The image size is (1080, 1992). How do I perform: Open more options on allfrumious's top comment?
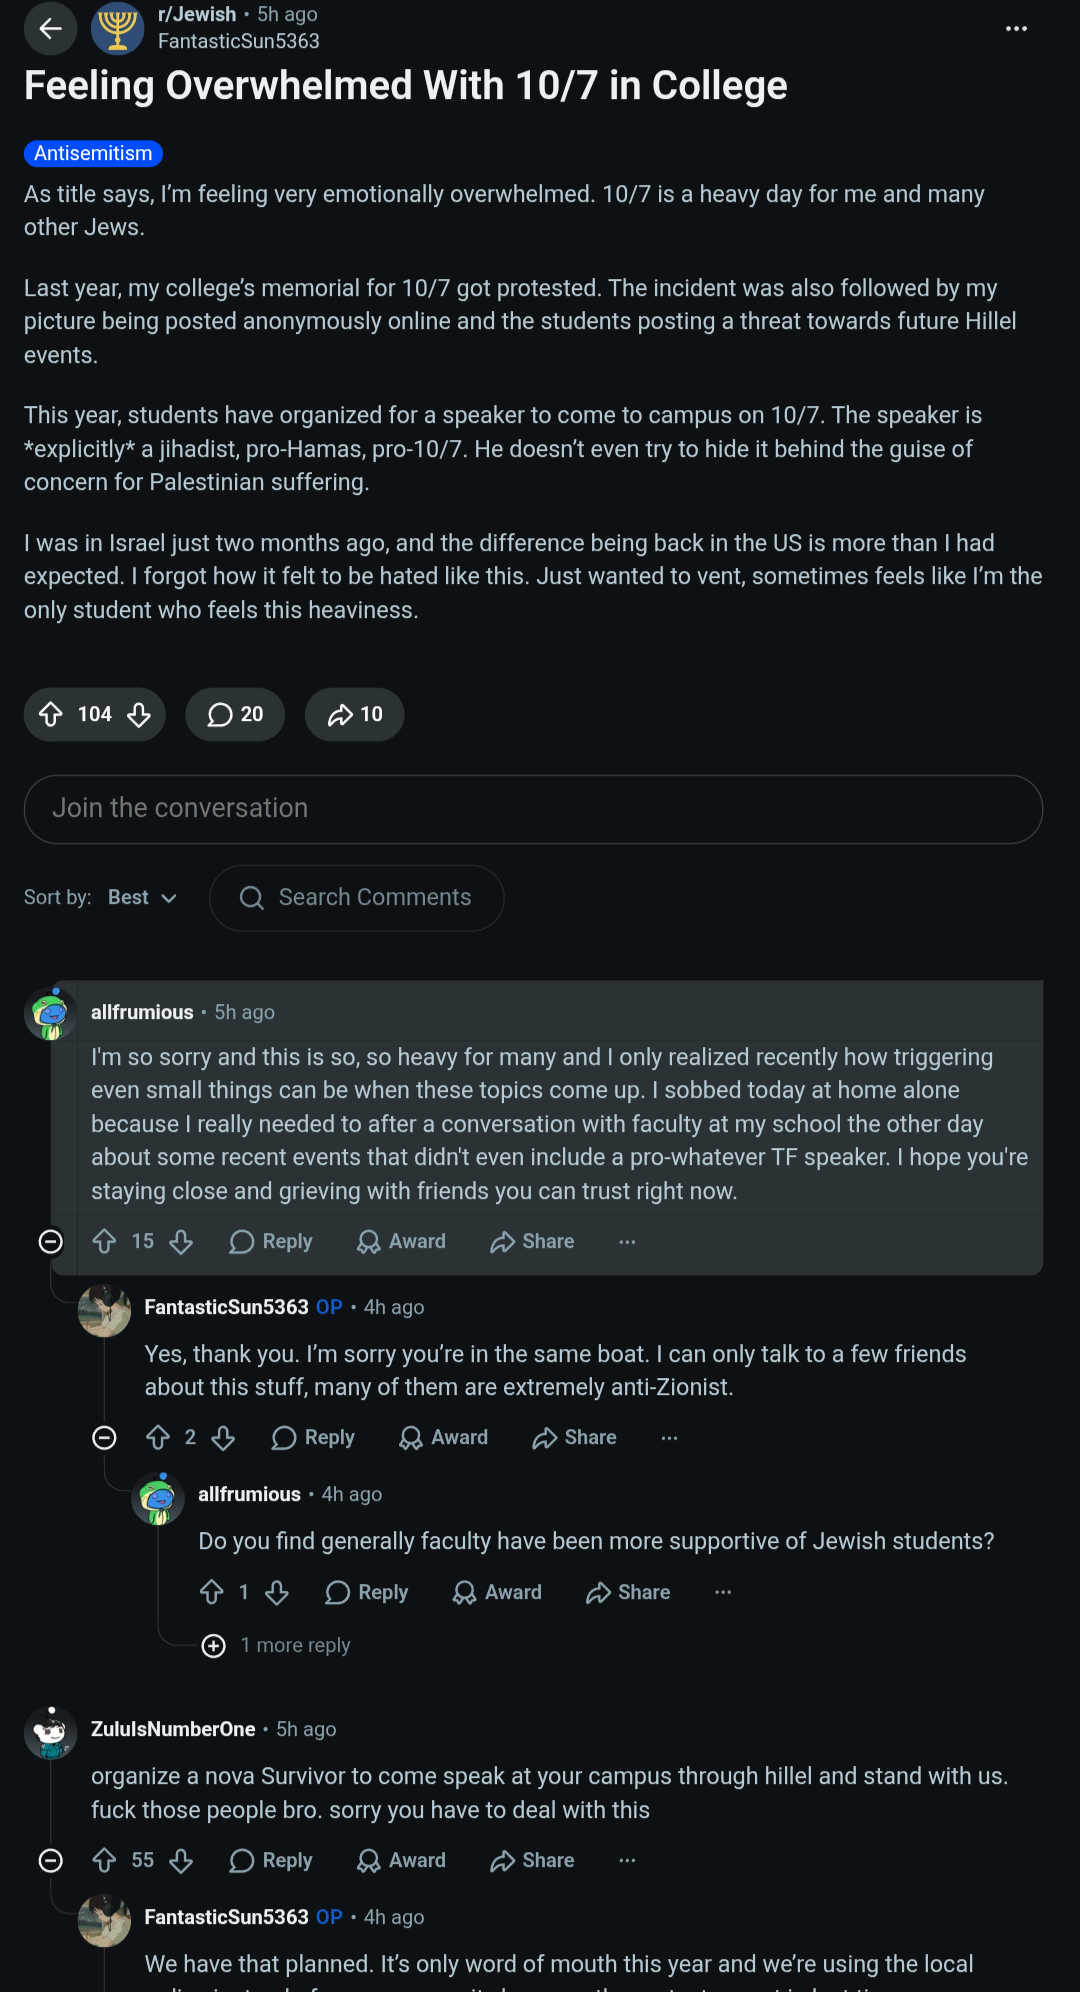627,1241
